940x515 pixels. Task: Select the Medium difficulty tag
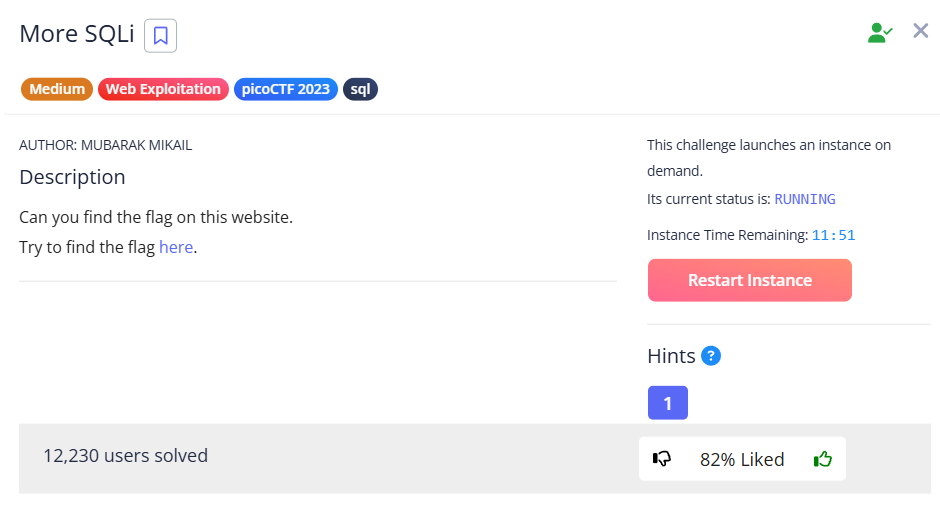click(x=57, y=89)
